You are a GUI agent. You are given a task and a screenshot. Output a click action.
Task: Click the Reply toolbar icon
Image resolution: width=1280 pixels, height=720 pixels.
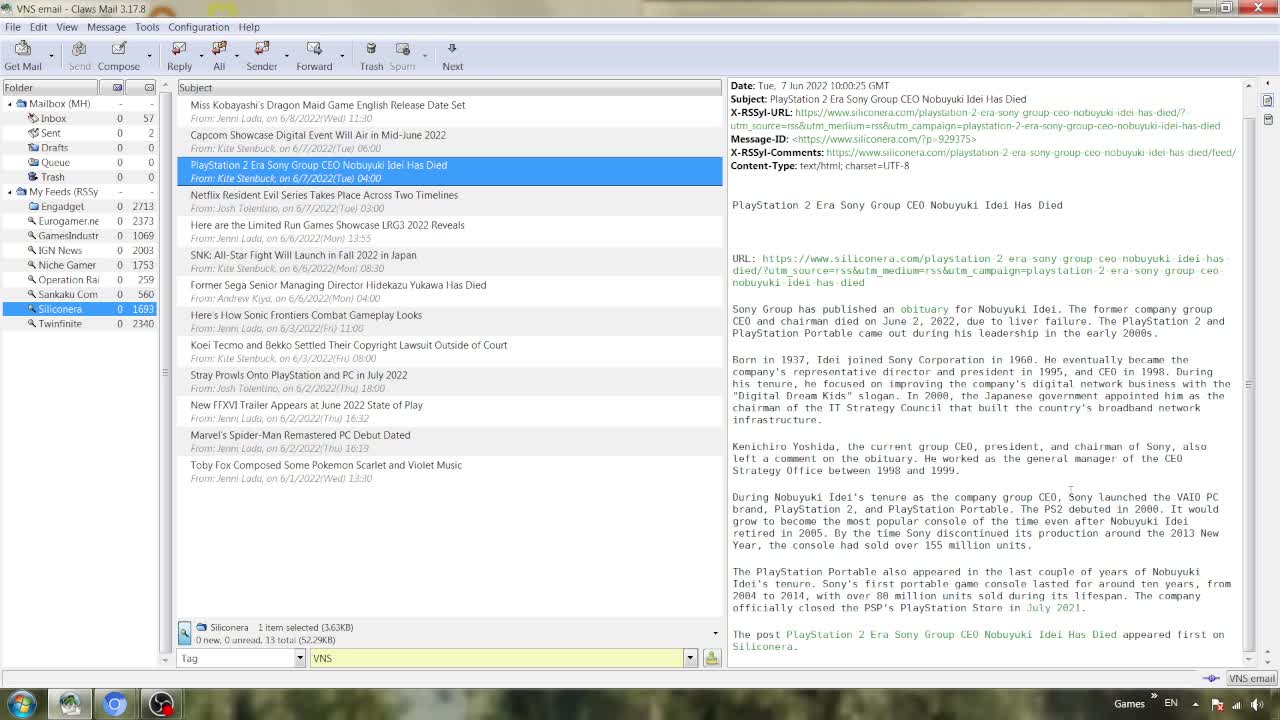[179, 48]
